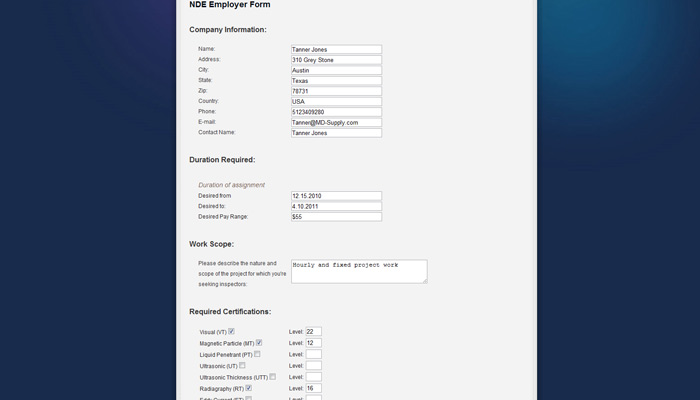Image resolution: width=700 pixels, height=400 pixels.
Task: Focus the Desired from date field
Action: click(336, 196)
